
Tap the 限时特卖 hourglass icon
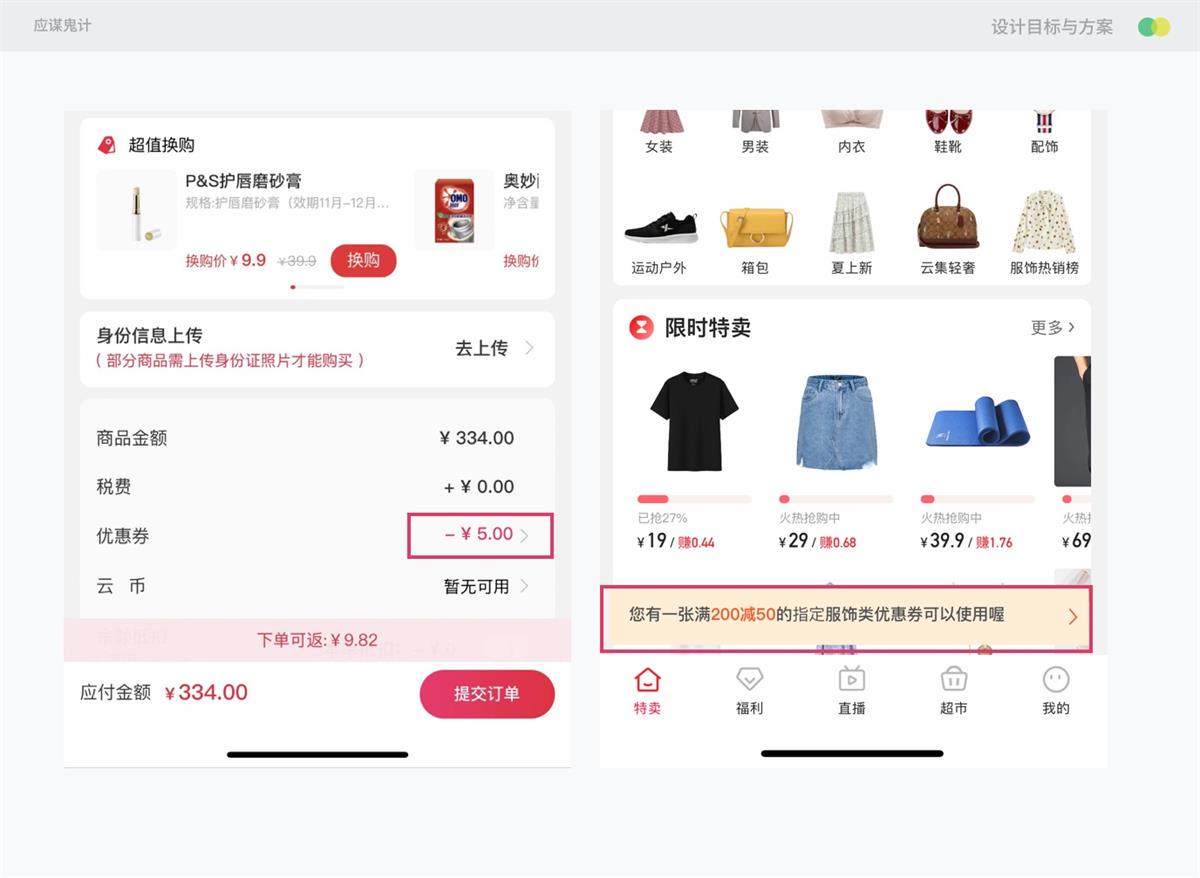pos(641,327)
